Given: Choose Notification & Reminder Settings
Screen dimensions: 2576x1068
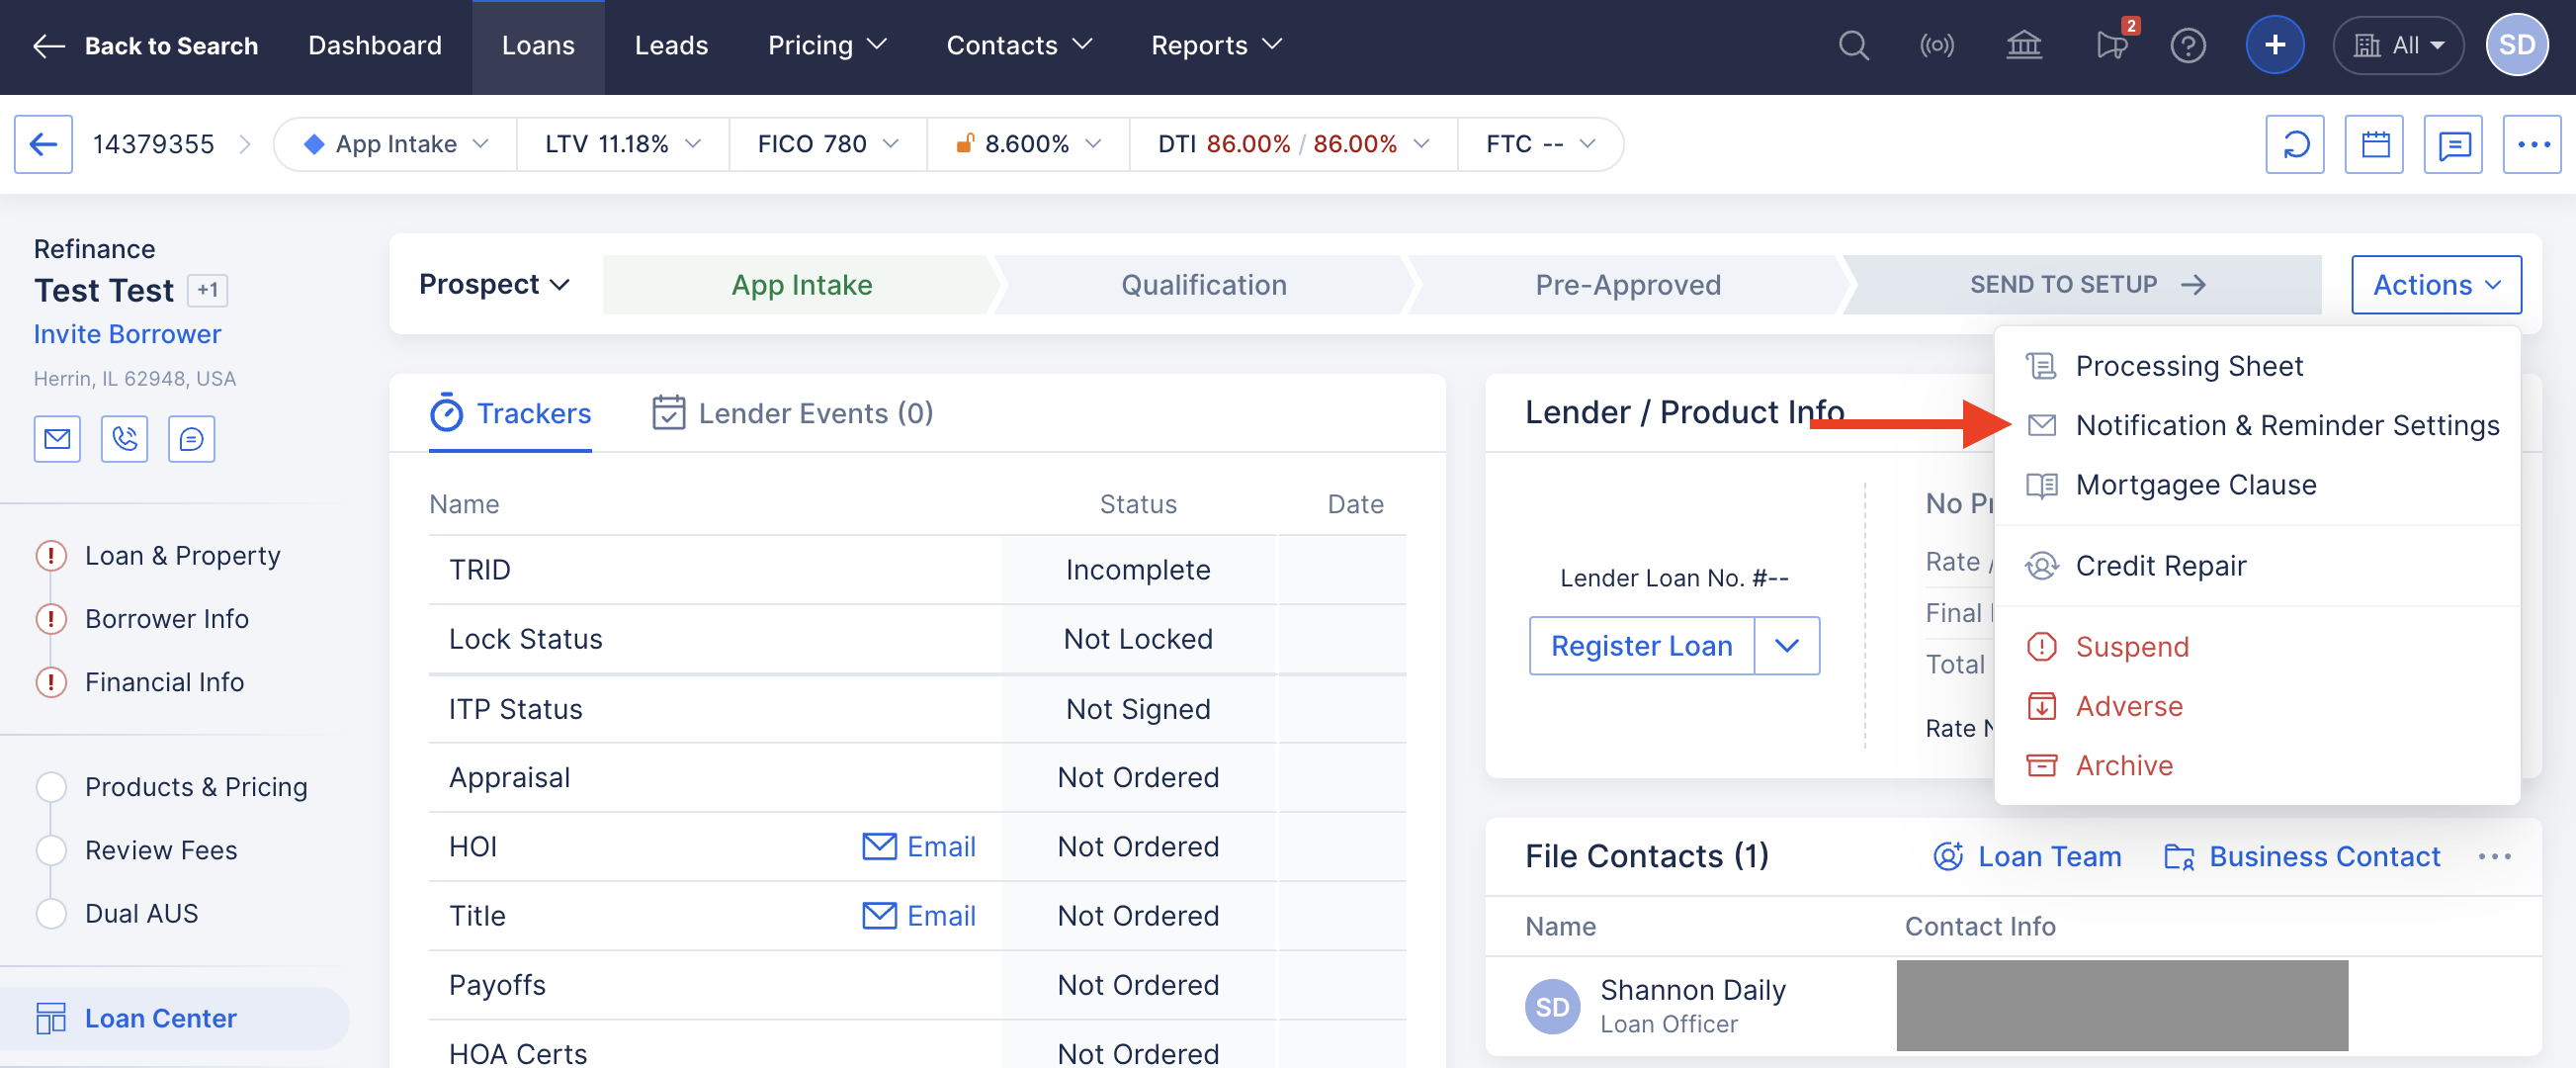Looking at the screenshot, I should [x=2286, y=426].
